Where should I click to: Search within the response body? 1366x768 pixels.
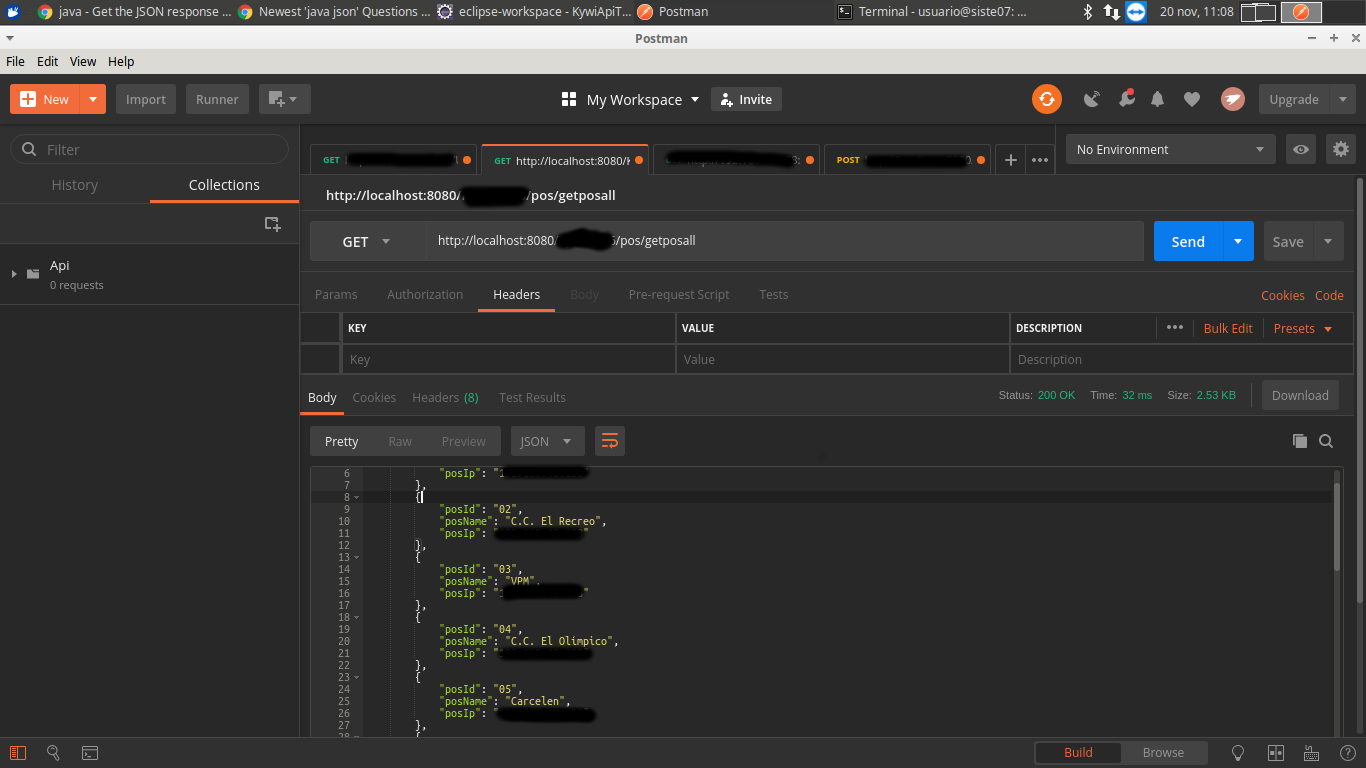1326,441
